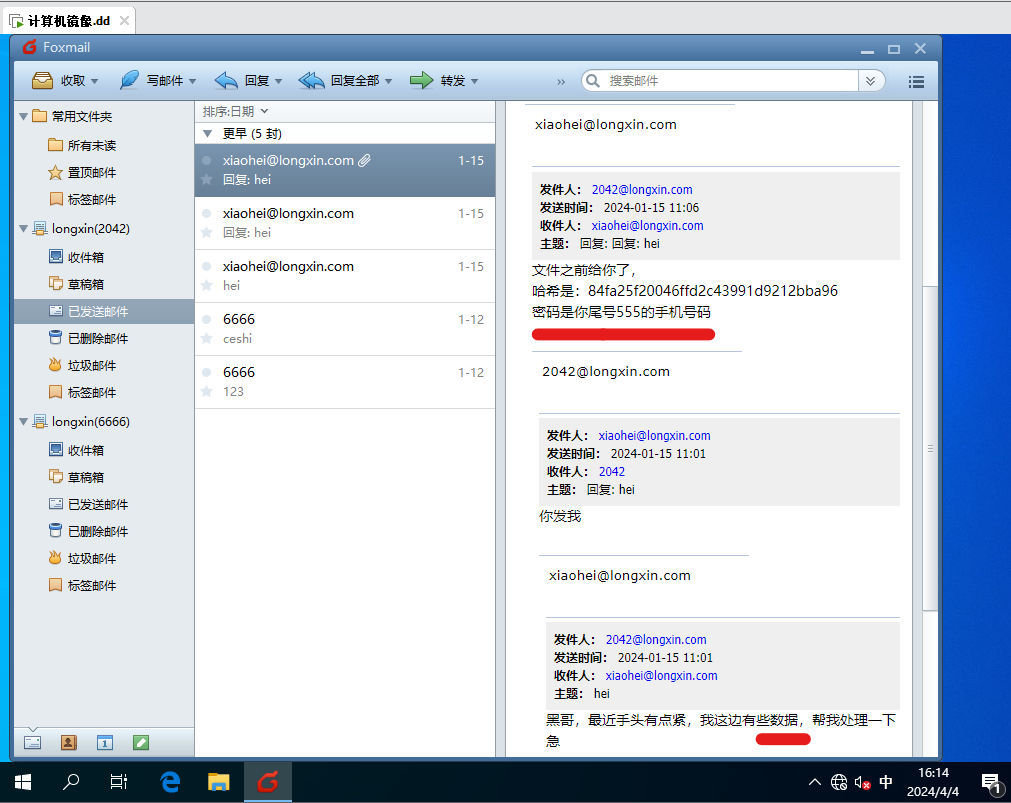Close the 计算机镜像.dd tab

124,21
